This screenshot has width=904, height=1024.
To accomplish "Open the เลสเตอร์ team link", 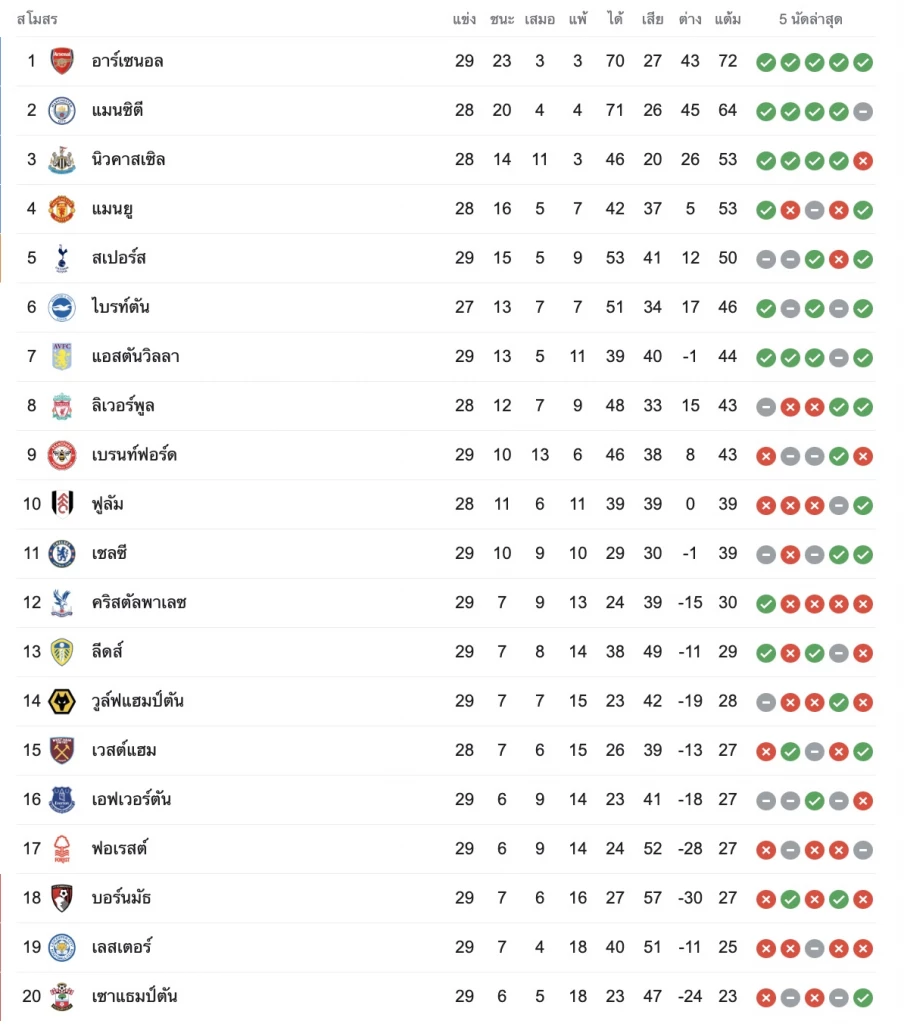I will click(122, 947).
